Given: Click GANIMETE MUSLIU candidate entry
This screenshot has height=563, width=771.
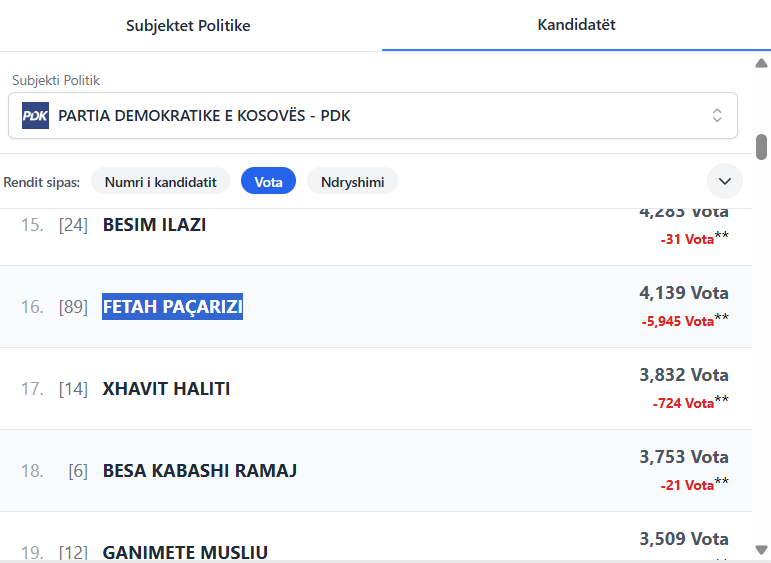Looking at the screenshot, I should click(x=185, y=551).
